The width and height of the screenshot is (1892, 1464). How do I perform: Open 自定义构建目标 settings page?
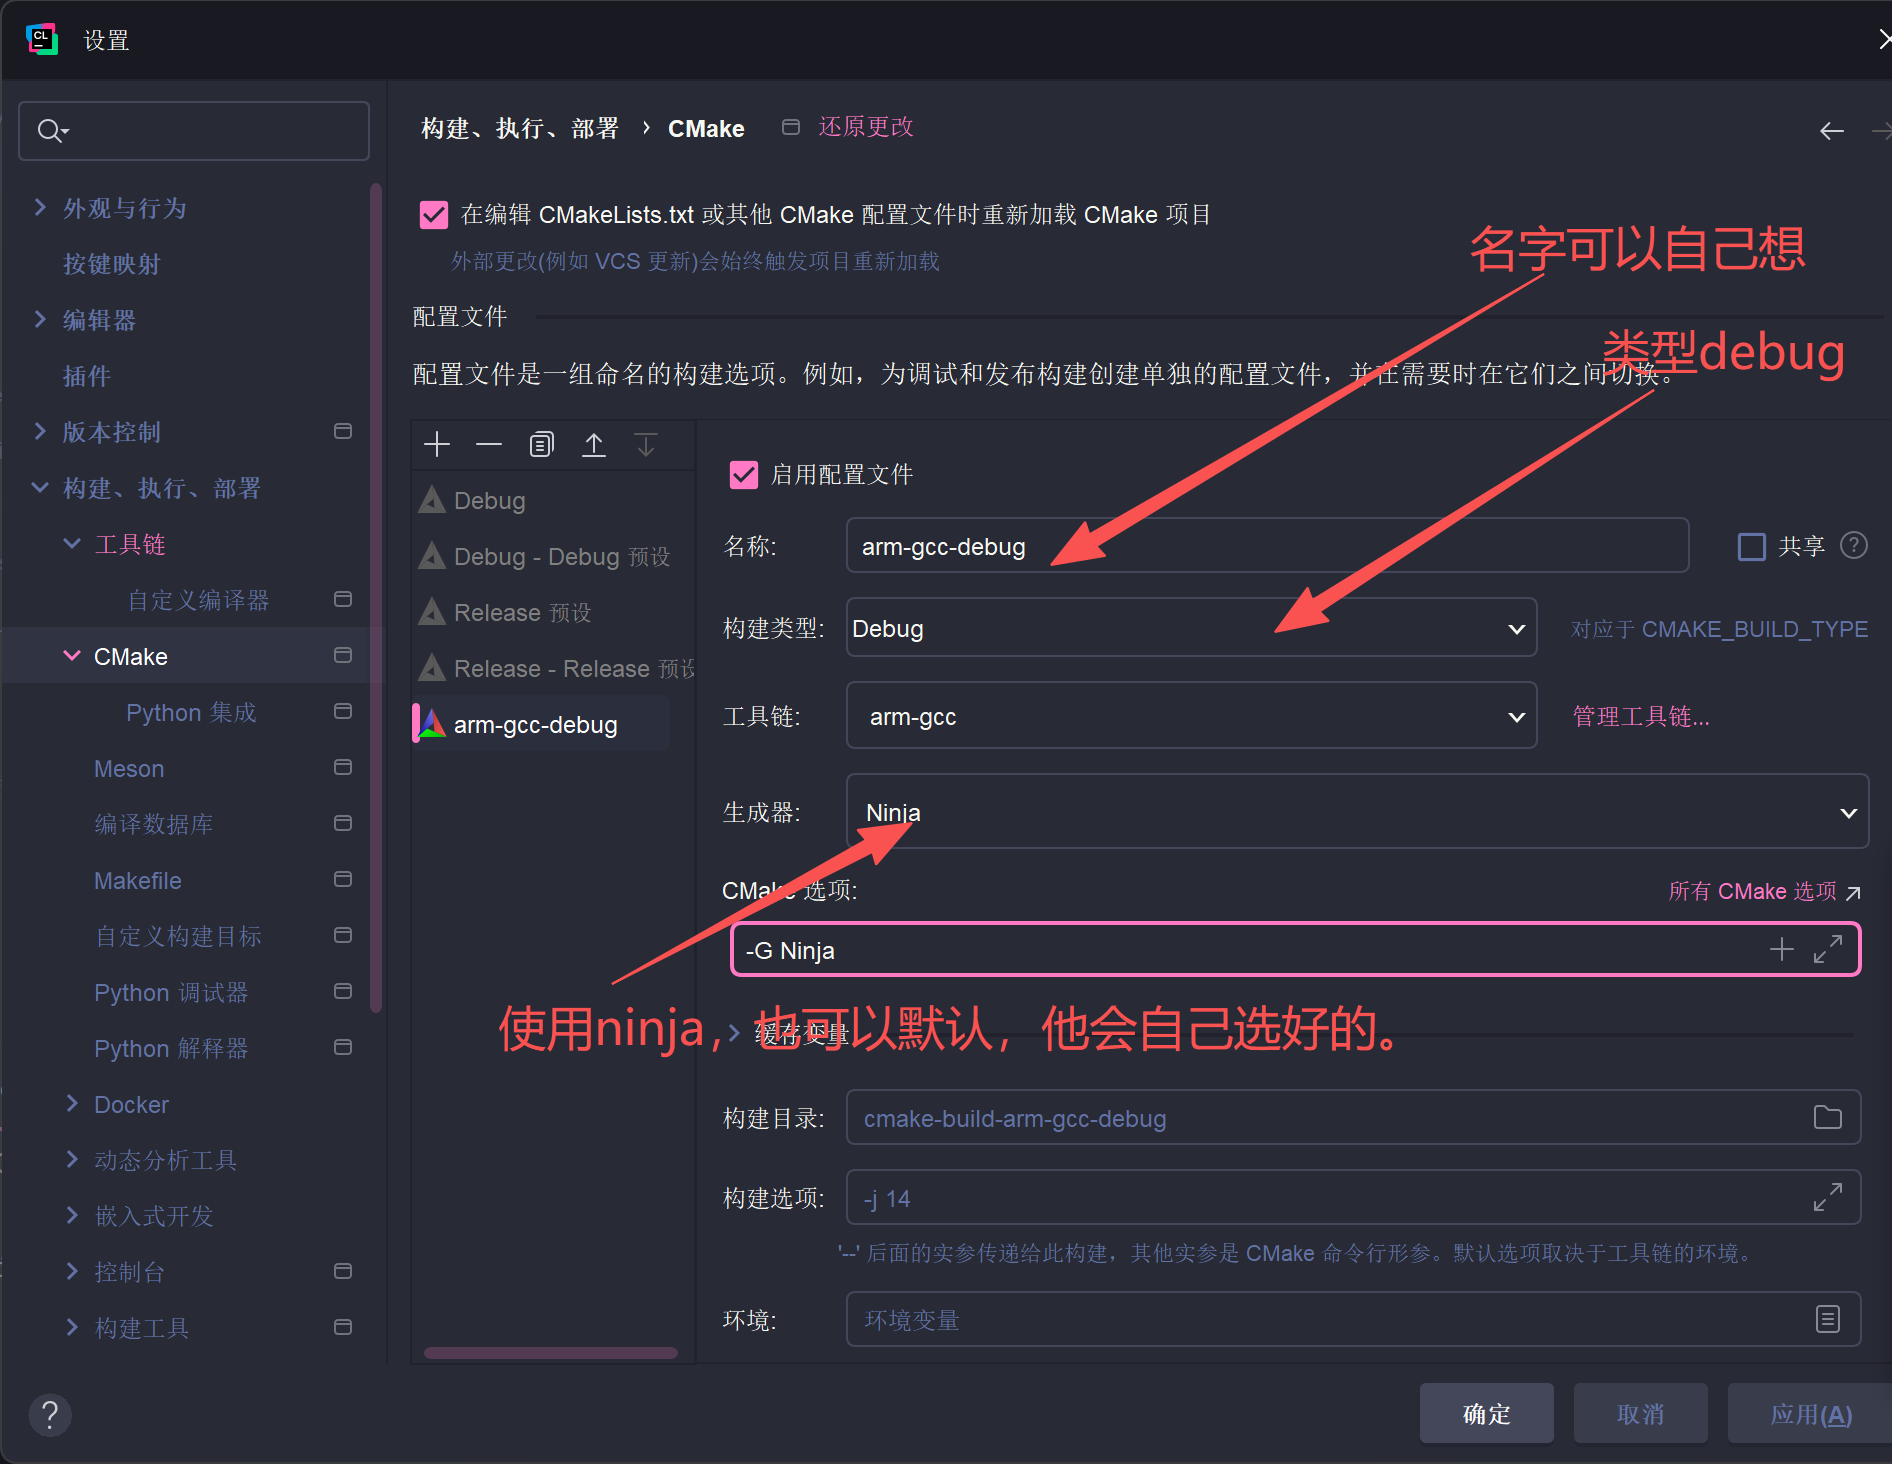click(178, 936)
